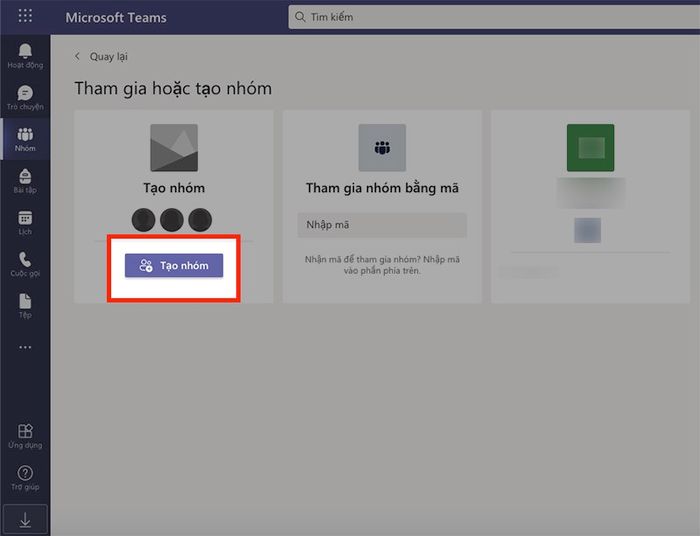The width and height of the screenshot is (700, 536).
Task: Go back with Quay lại link
Action: (101, 57)
